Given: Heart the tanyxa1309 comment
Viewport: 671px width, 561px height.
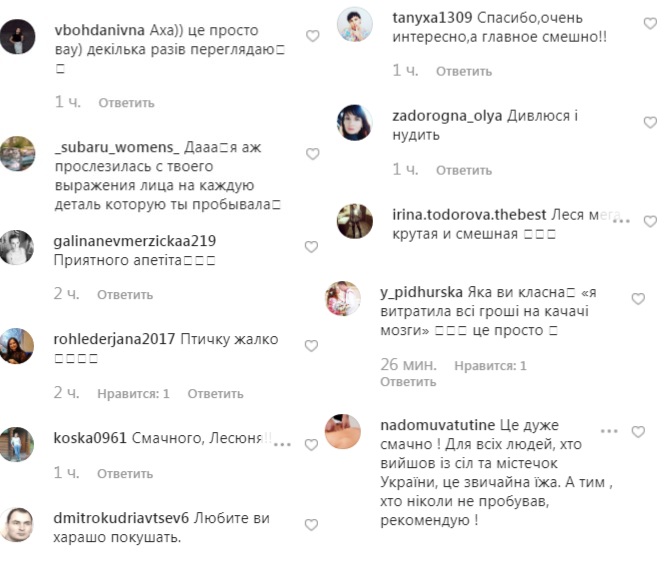Looking at the screenshot, I should (x=650, y=24).
